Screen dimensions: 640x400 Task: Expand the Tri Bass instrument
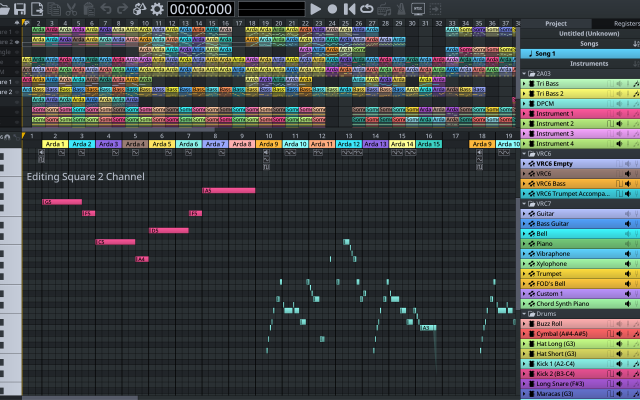524,84
